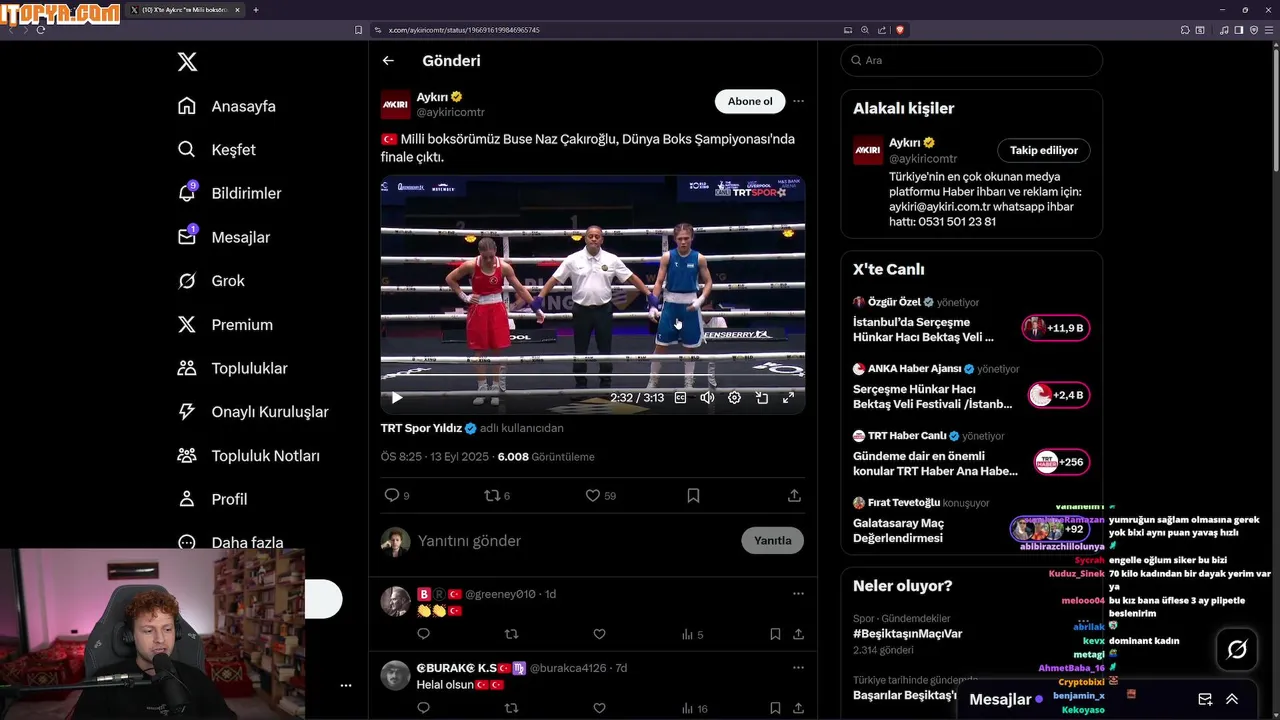The image size is (1280, 720).
Task: Click the browser address bar URL
Action: 464,30
